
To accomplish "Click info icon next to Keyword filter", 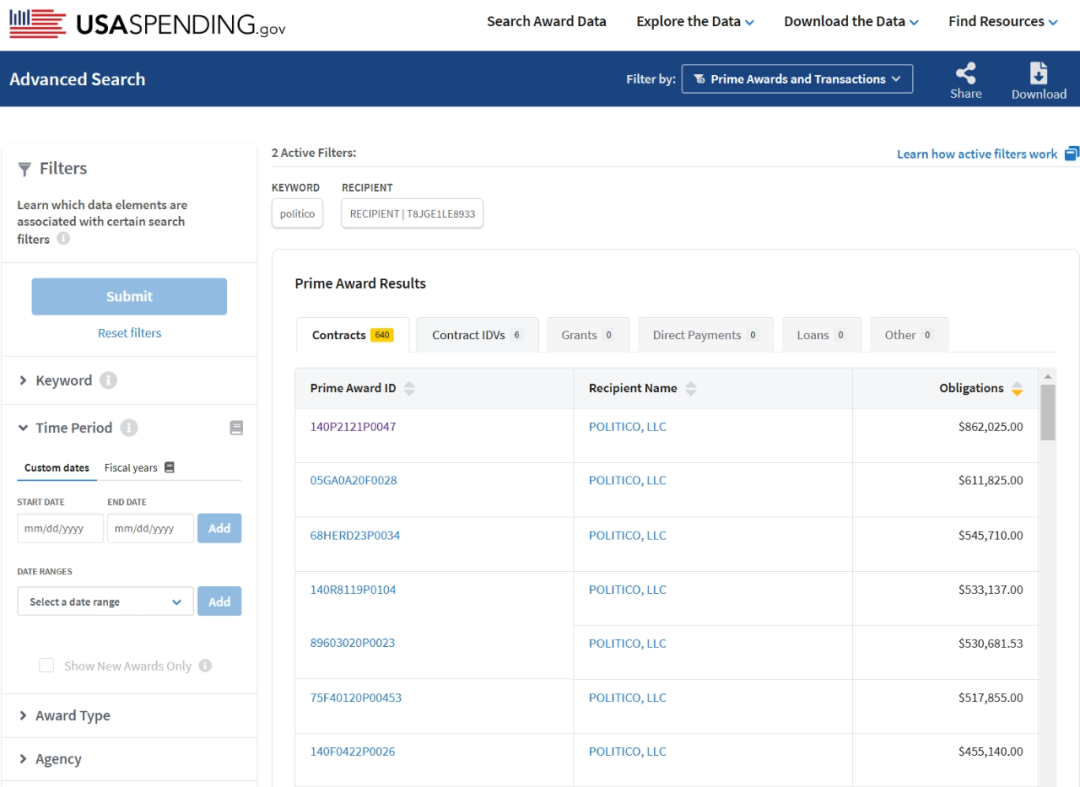I will tap(108, 380).
